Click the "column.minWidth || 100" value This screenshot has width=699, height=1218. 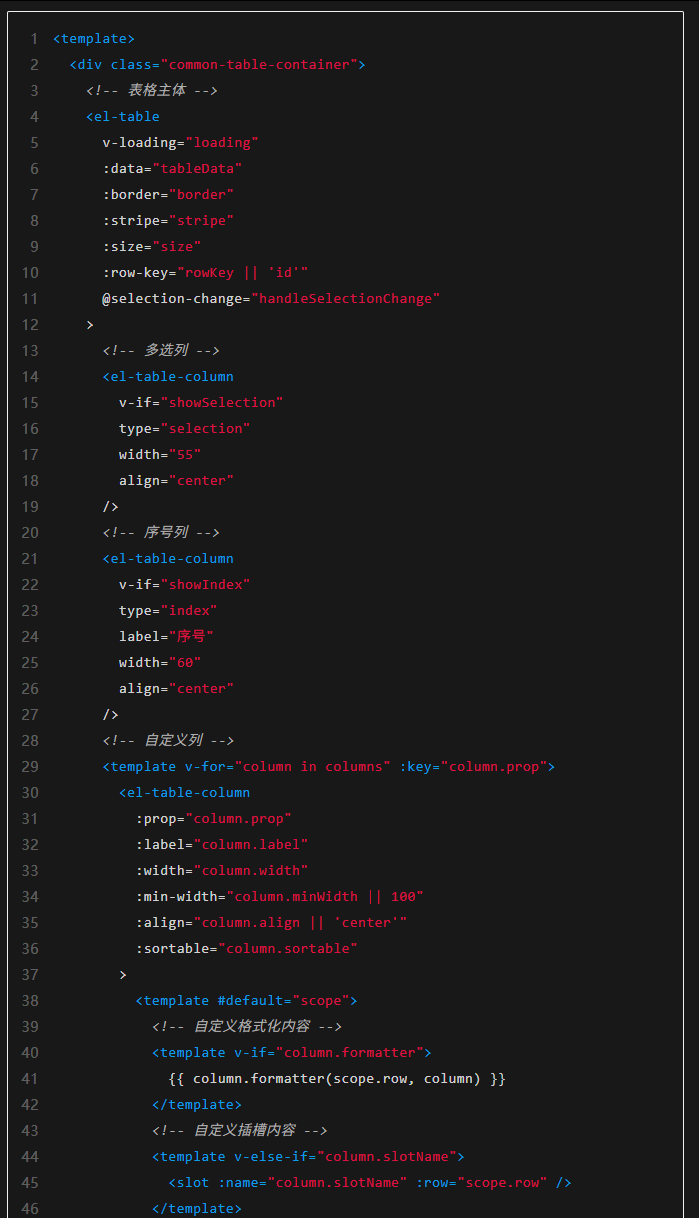325,897
